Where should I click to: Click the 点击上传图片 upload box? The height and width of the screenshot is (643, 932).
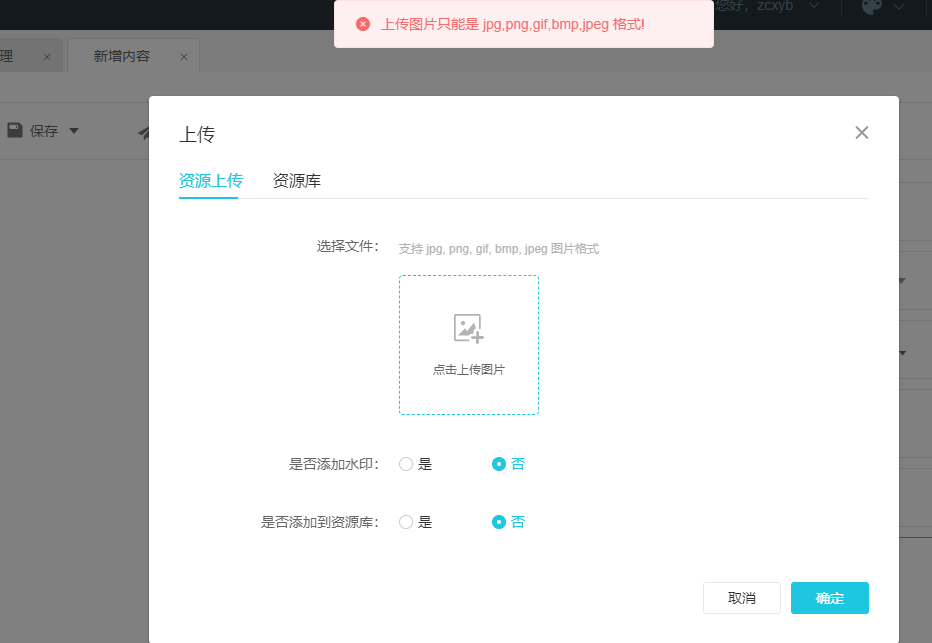(x=468, y=345)
